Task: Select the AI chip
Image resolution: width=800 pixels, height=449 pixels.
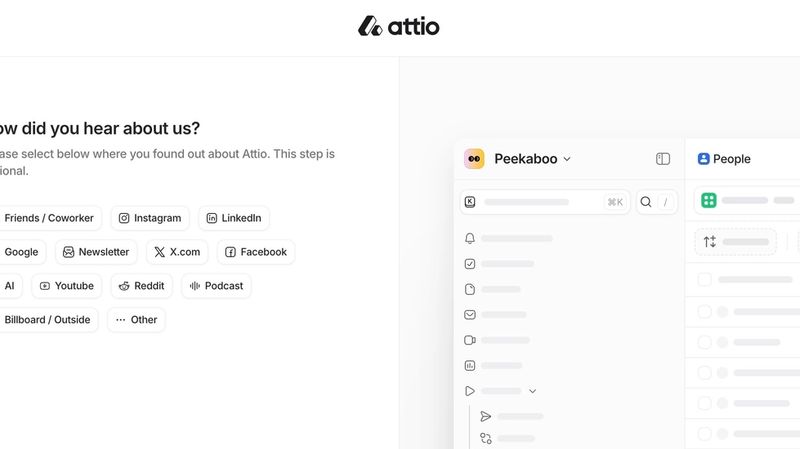Action: 10,286
